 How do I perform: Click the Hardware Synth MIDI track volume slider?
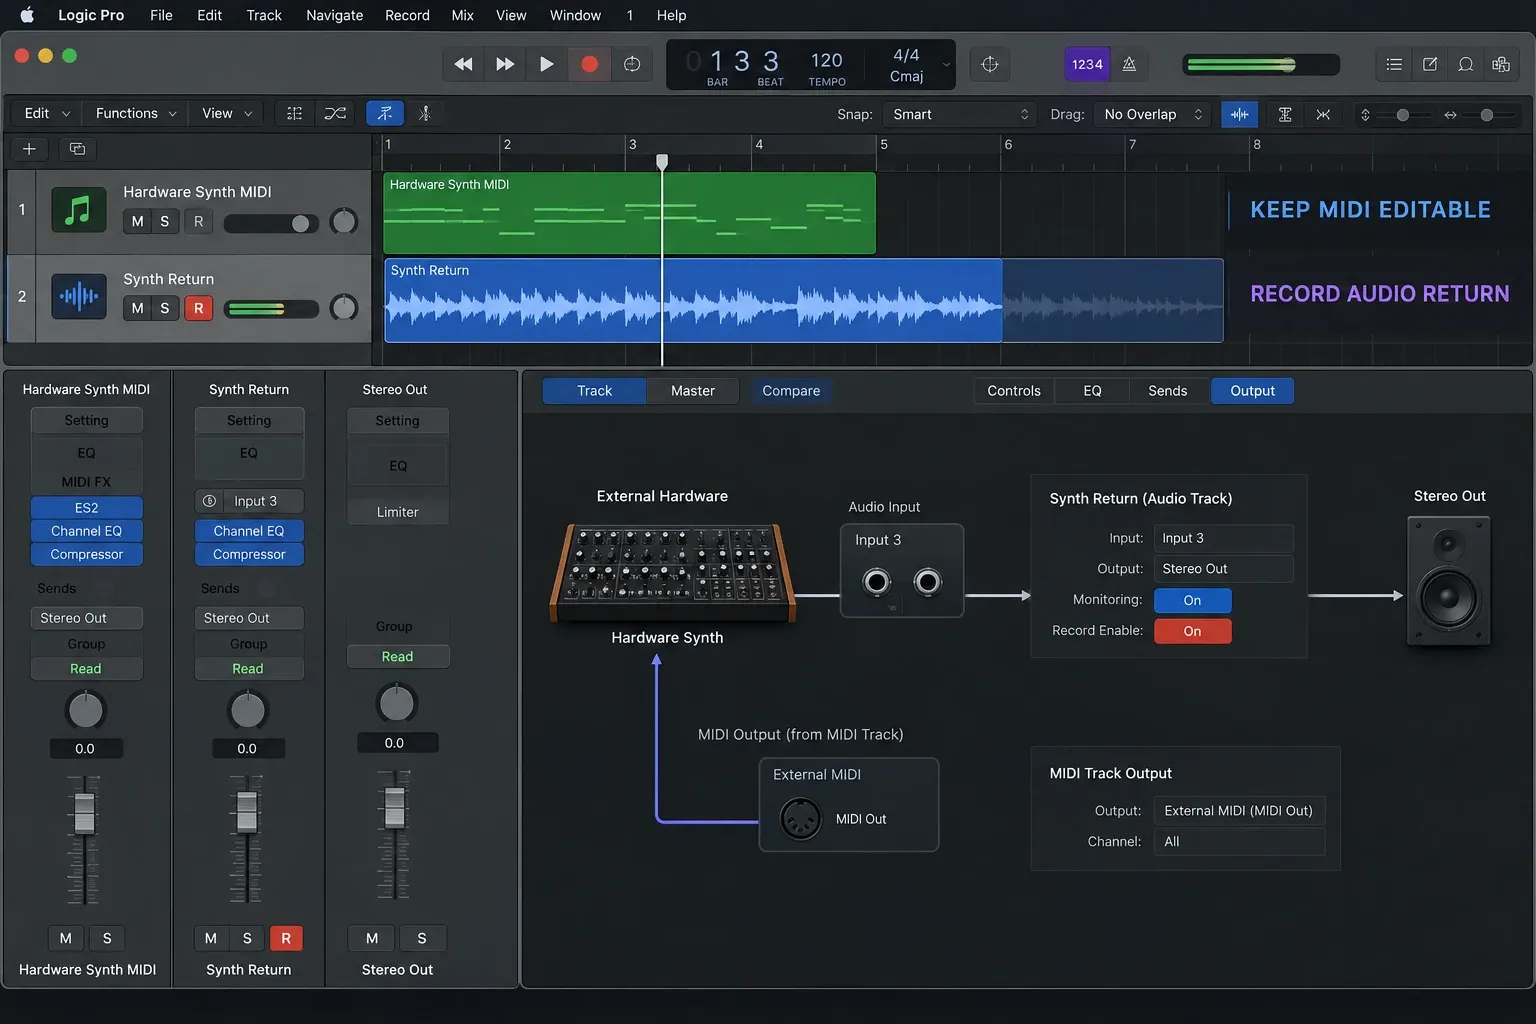point(271,223)
